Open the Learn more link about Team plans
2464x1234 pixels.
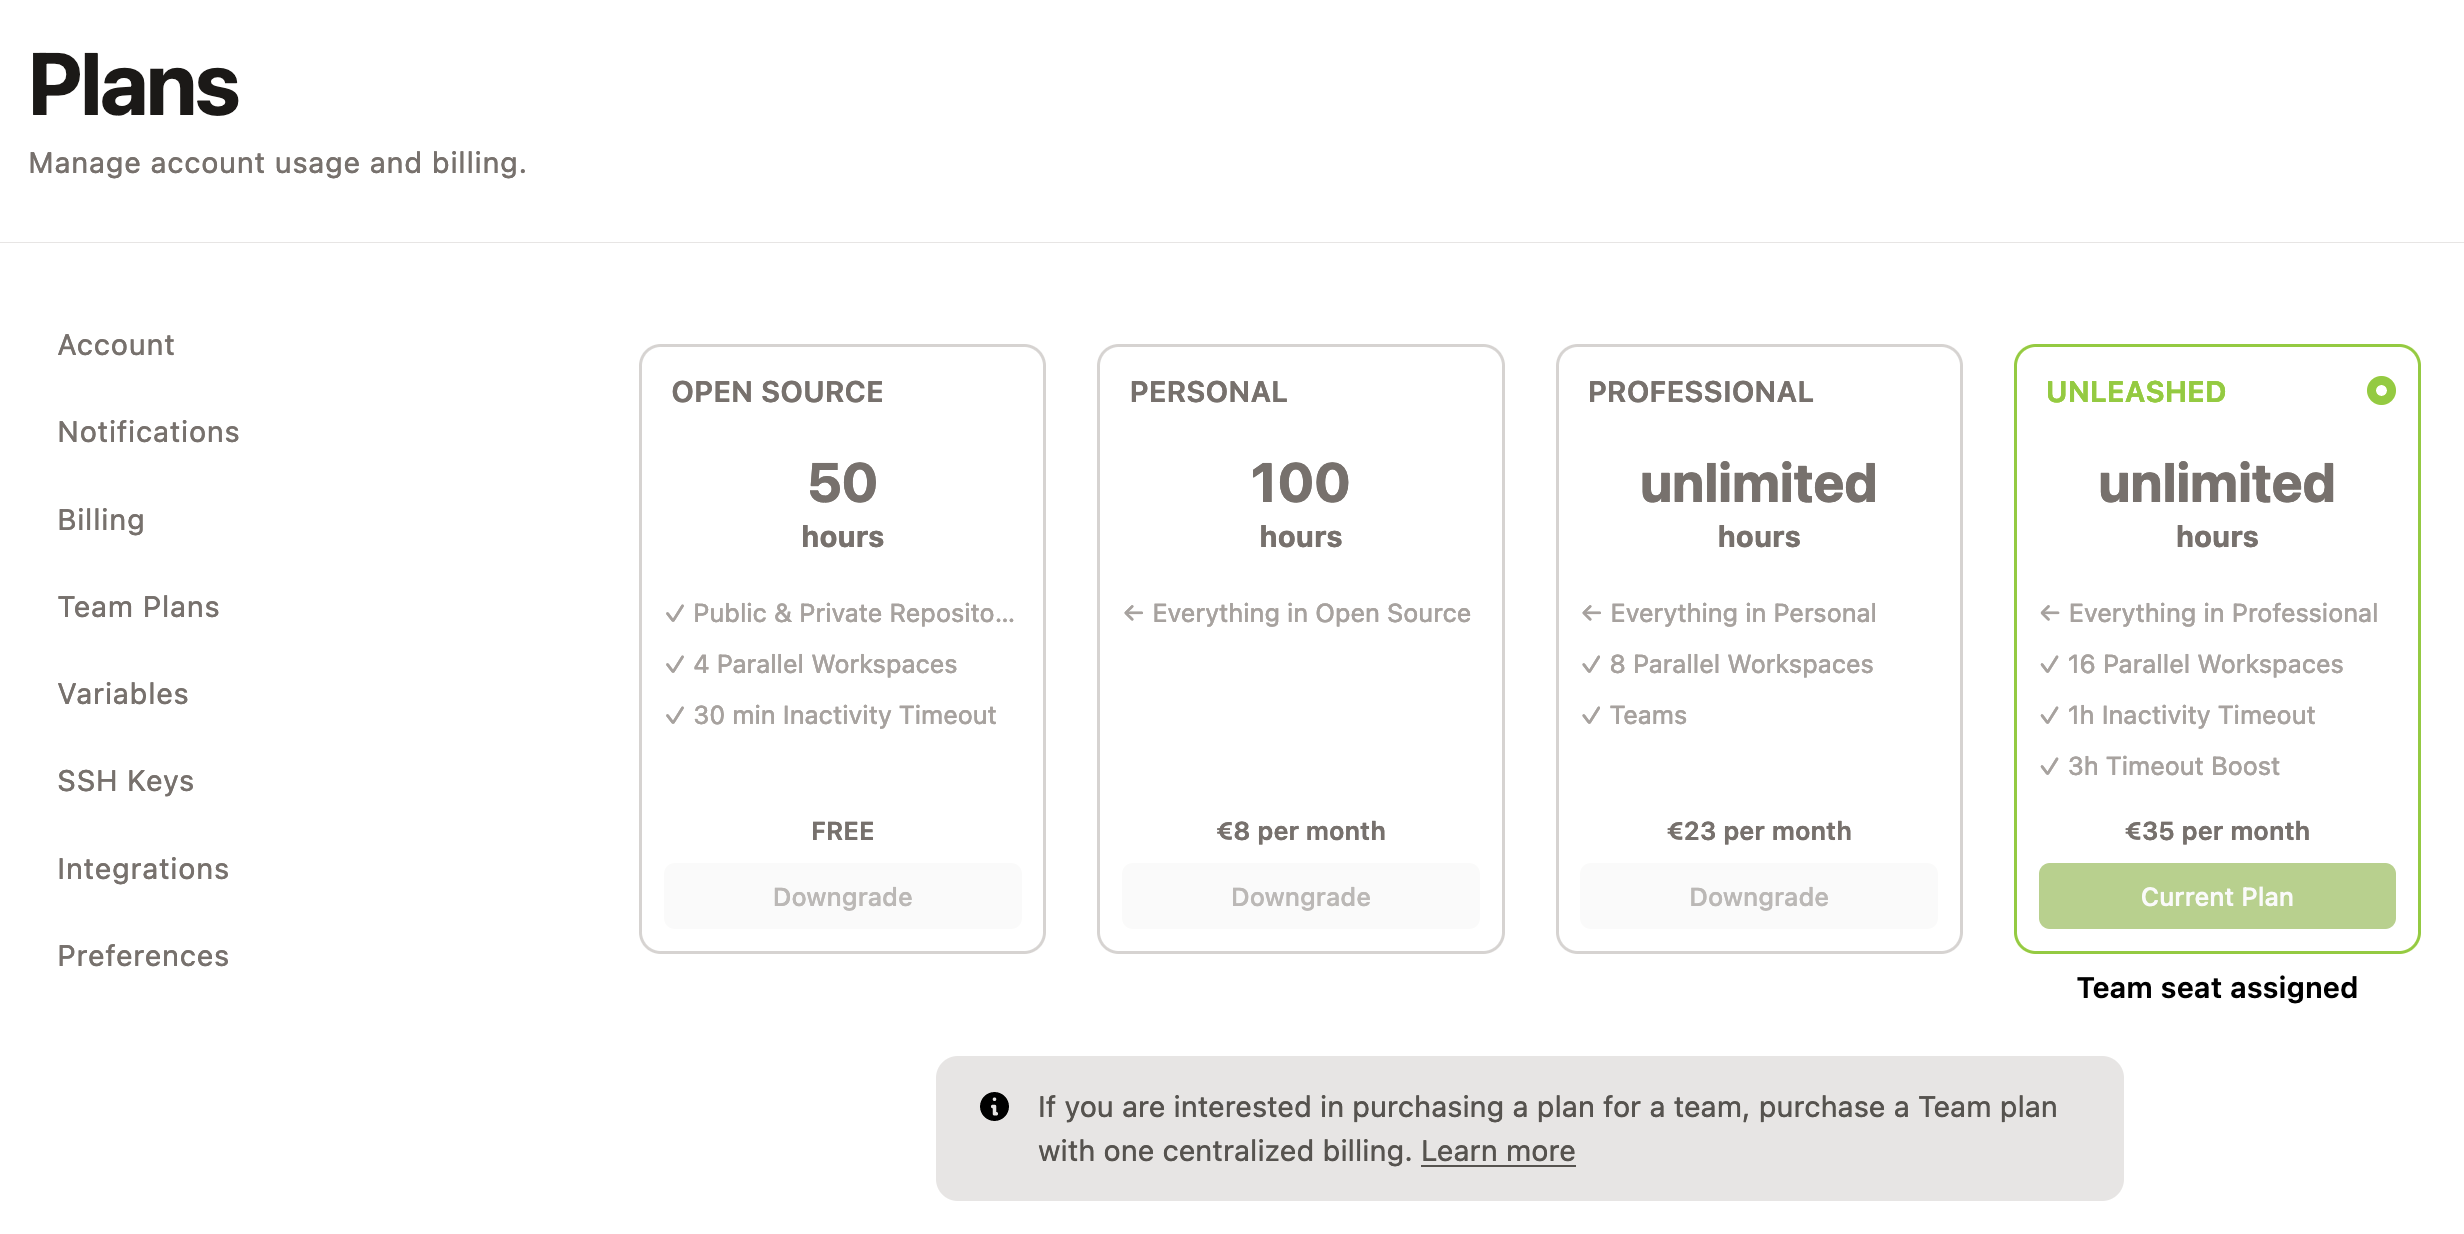pos(1497,1150)
